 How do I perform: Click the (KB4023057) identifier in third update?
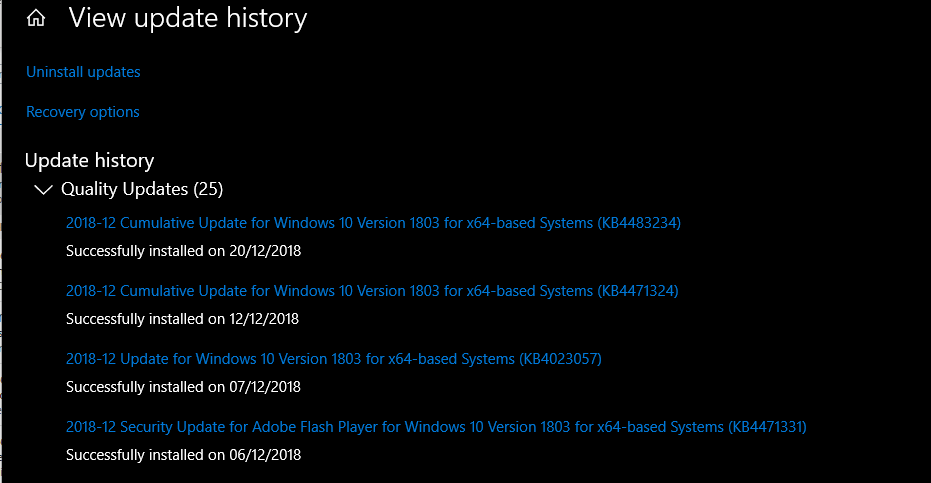(560, 359)
